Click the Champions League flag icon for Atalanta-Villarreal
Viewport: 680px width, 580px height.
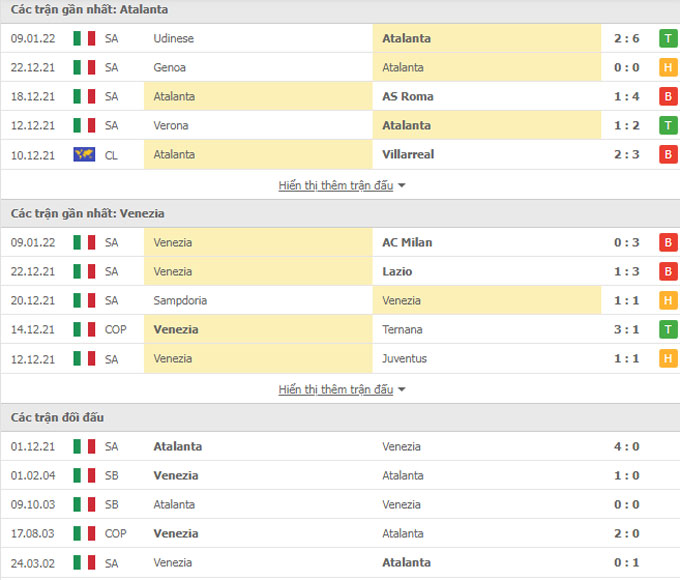(84, 154)
